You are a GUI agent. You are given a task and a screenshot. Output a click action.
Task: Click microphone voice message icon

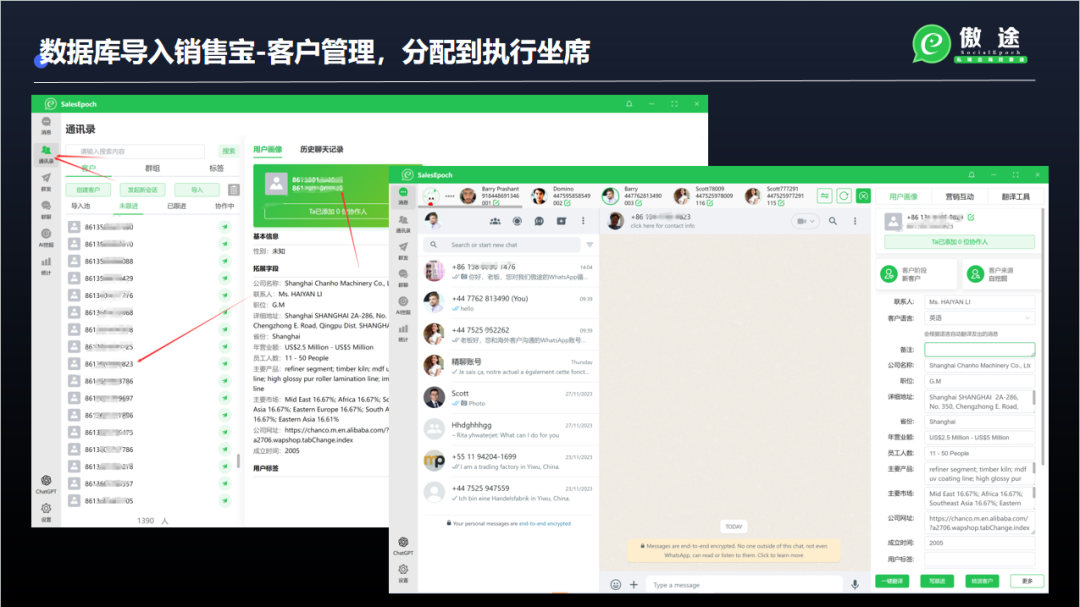(855, 584)
